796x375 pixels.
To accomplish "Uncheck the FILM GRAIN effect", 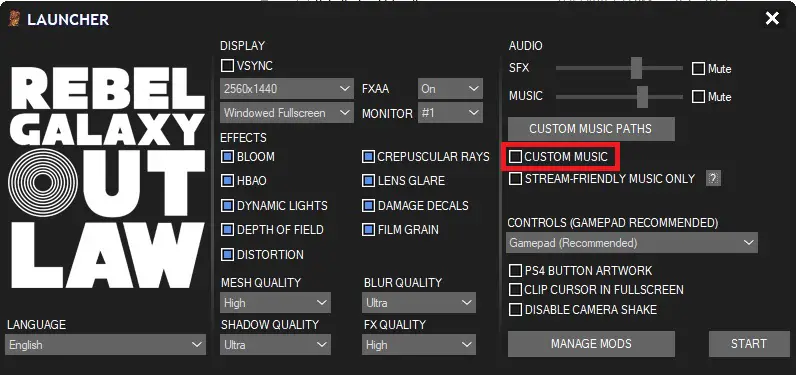I will tap(369, 230).
